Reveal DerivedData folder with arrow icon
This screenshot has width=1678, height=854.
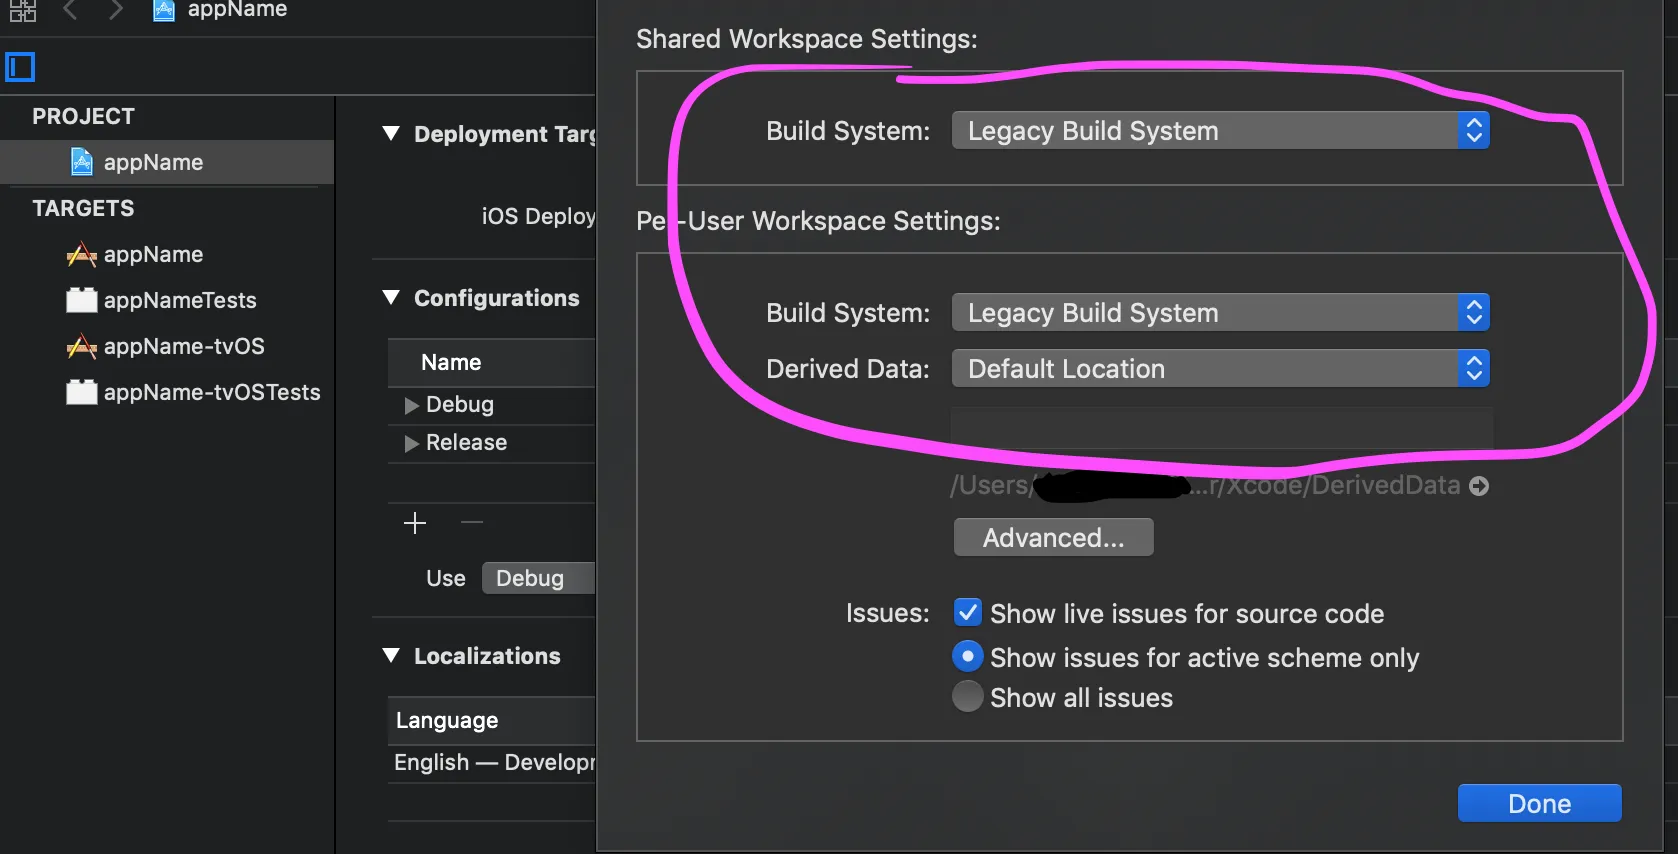pyautogui.click(x=1479, y=486)
